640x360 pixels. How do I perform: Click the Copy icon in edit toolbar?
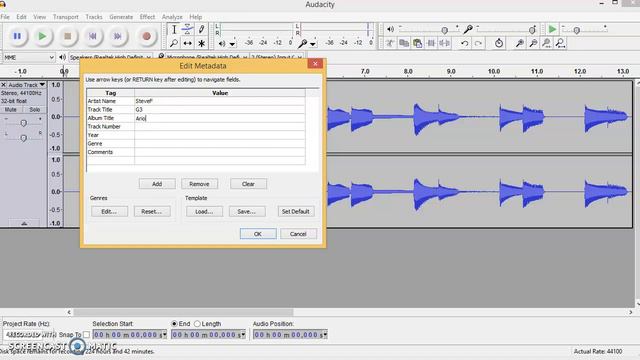click(404, 43)
